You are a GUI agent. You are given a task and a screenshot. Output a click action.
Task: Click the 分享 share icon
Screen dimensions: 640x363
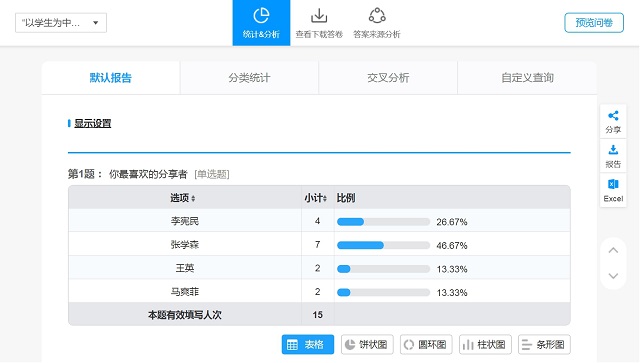pos(613,122)
